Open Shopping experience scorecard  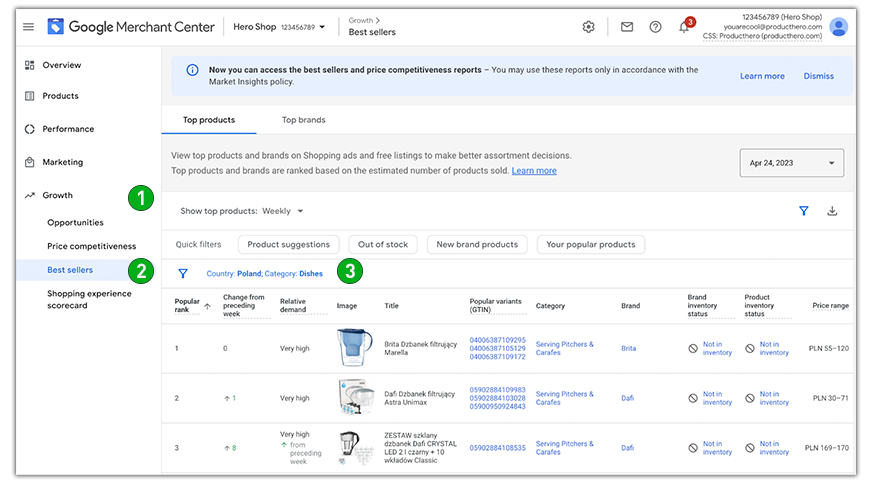90,299
